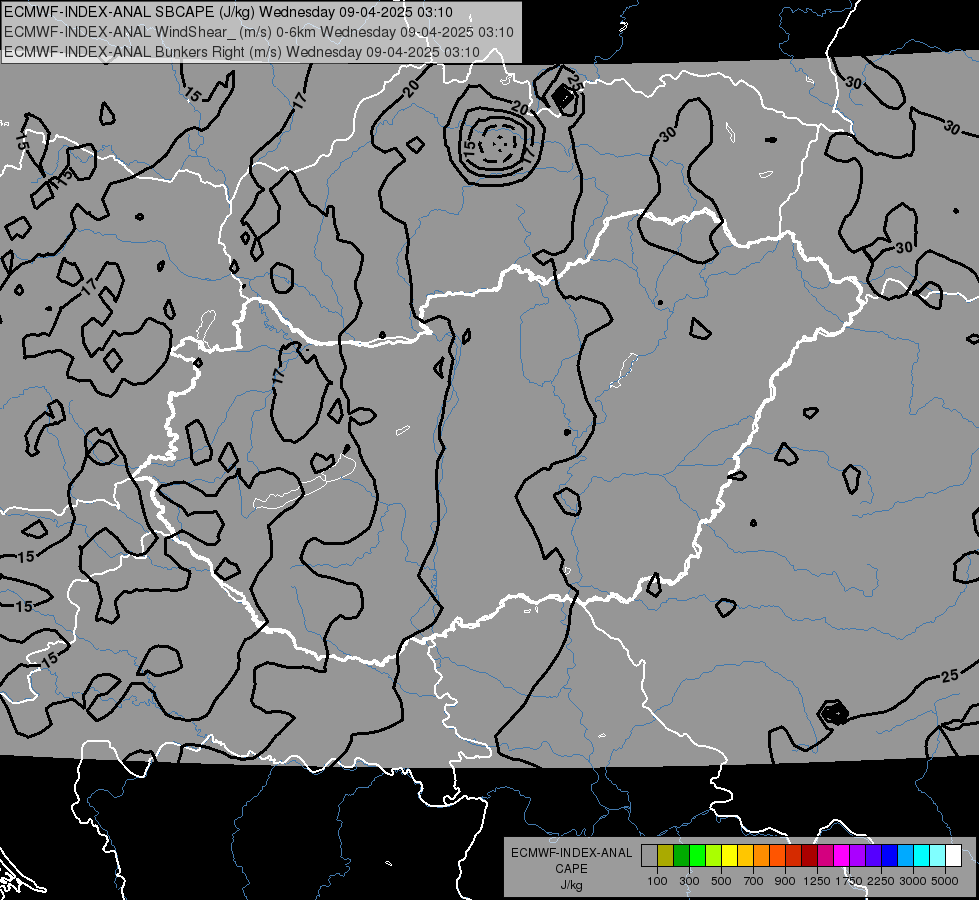Choose the brick red swatch right of the 900 tick
Image resolution: width=979 pixels, height=900 pixels.
point(794,856)
